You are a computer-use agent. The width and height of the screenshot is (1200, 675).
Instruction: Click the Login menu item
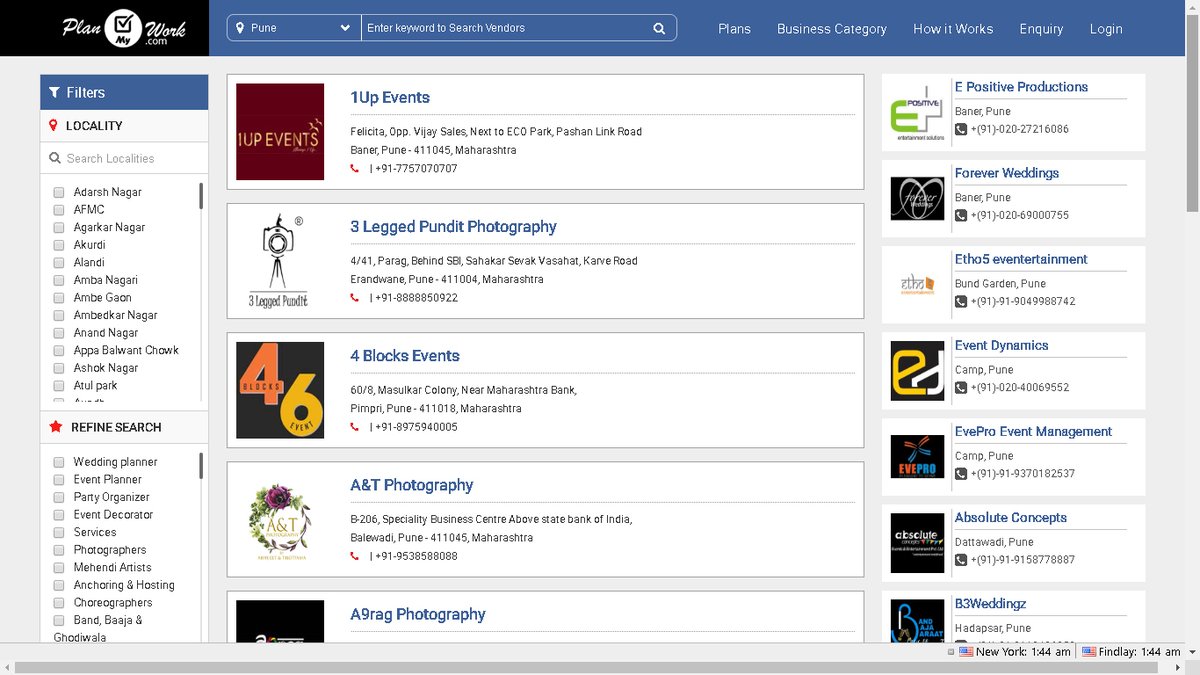pyautogui.click(x=1106, y=29)
